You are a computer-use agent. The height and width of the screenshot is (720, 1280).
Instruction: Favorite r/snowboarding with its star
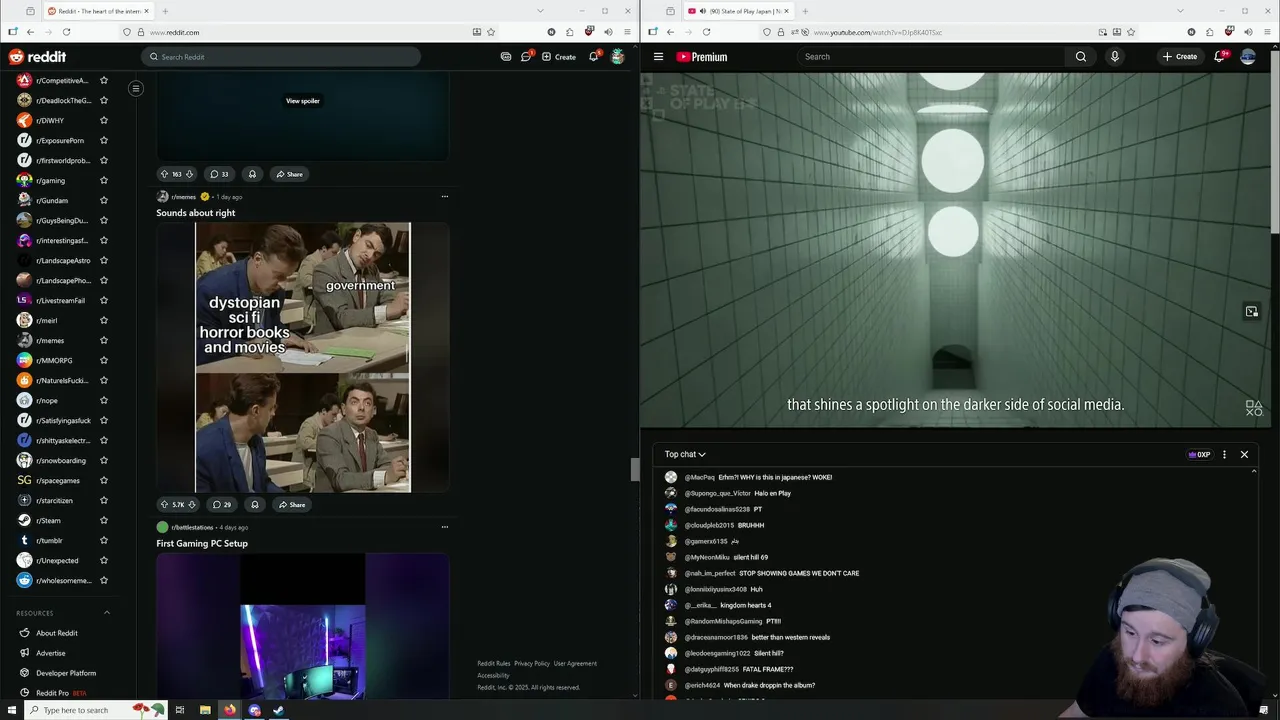click(104, 460)
